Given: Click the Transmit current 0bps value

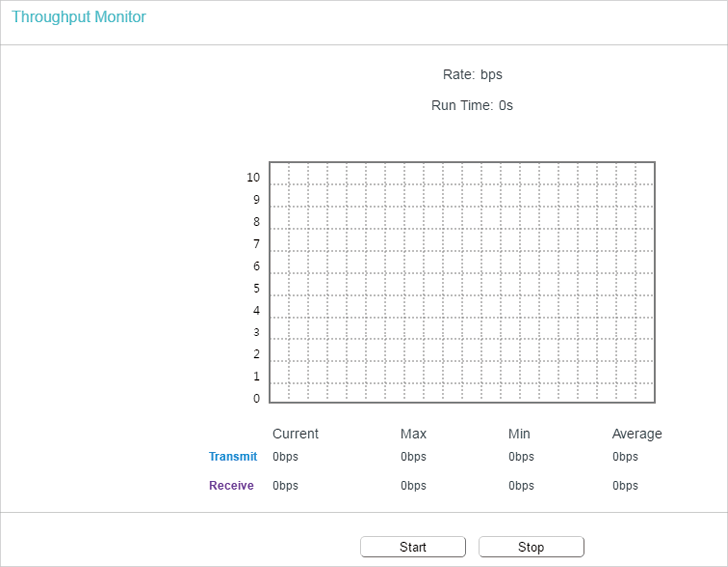Looking at the screenshot, I should (285, 456).
